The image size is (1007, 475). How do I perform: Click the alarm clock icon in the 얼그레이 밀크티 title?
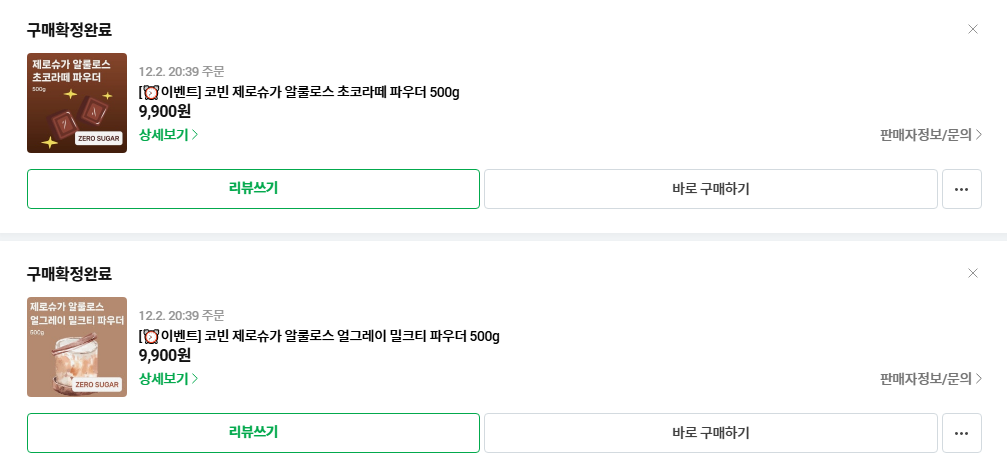tap(151, 336)
